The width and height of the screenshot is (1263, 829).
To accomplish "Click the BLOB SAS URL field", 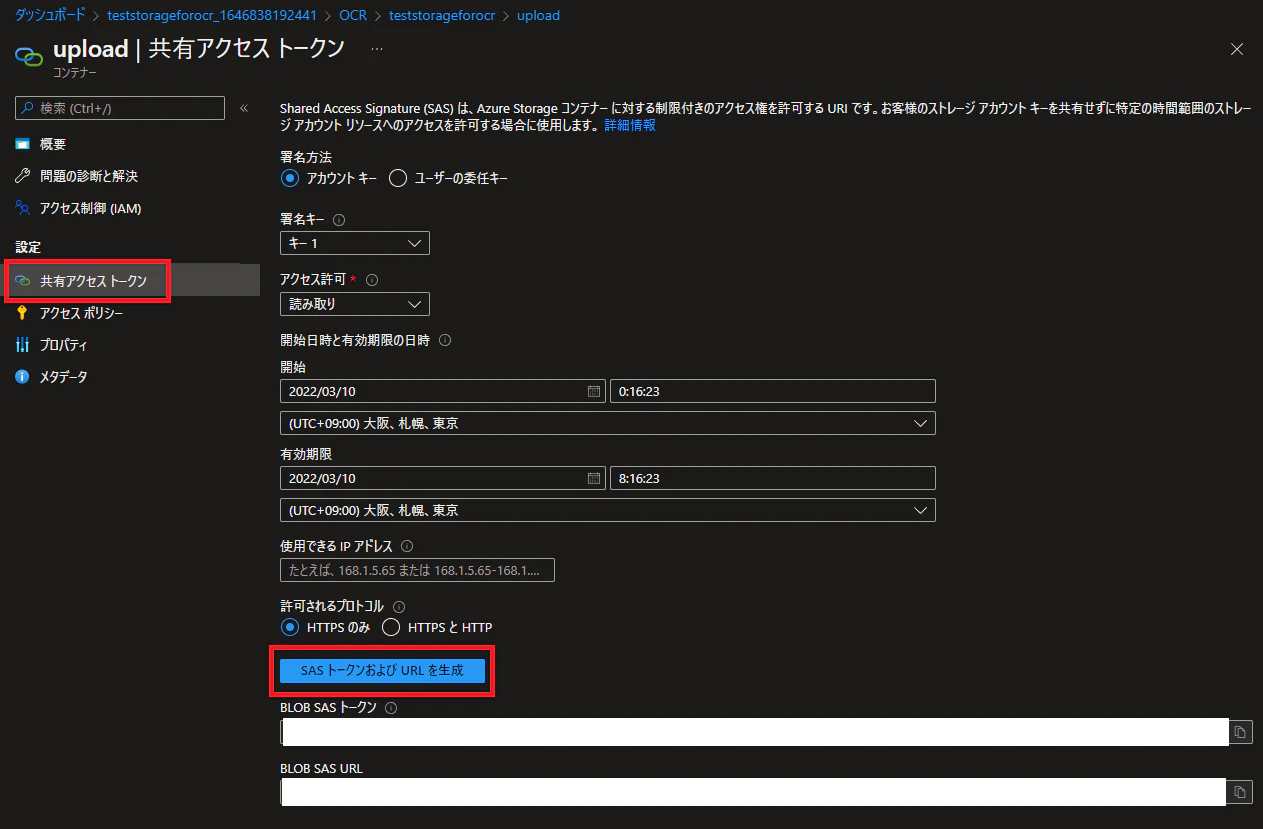I will (x=754, y=793).
